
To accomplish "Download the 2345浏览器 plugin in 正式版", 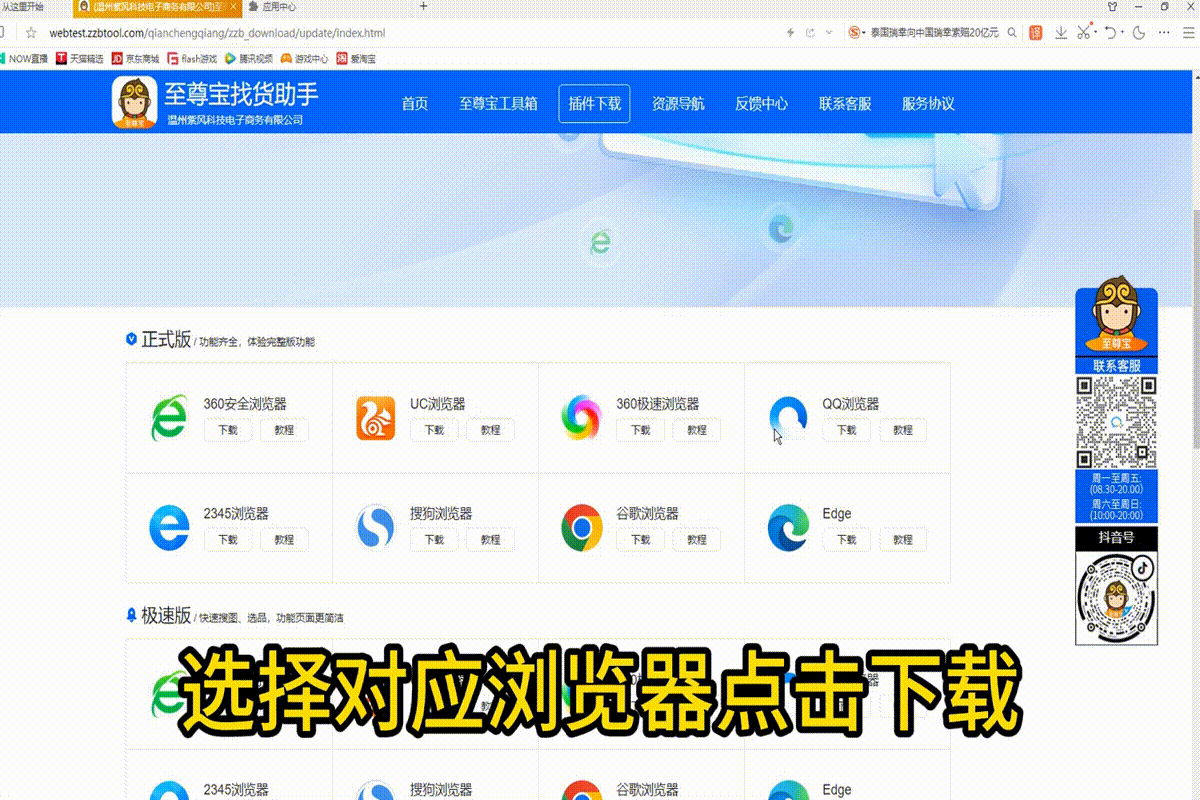I will point(228,540).
